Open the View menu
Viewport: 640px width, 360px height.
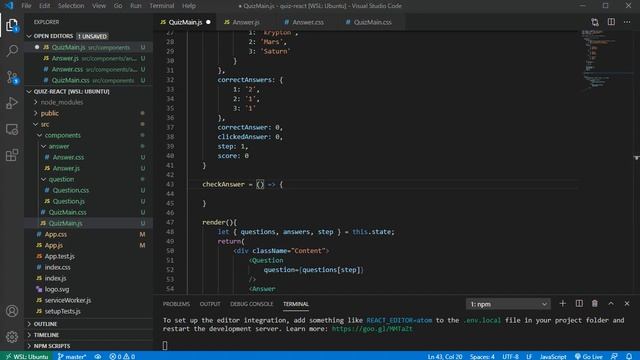pyautogui.click(x=99, y=6)
